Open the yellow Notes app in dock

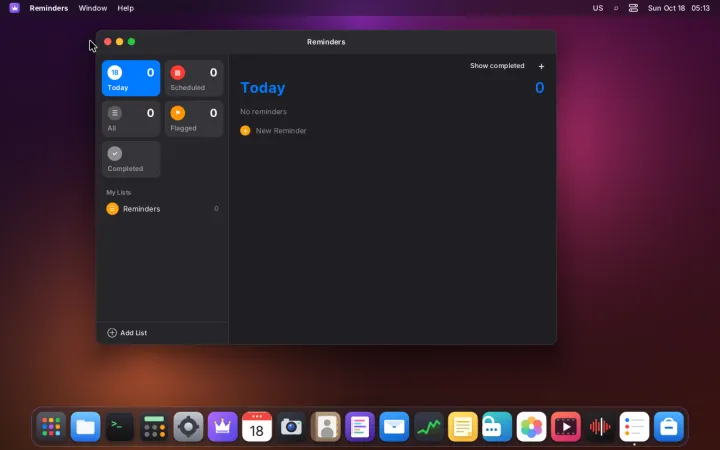click(463, 427)
